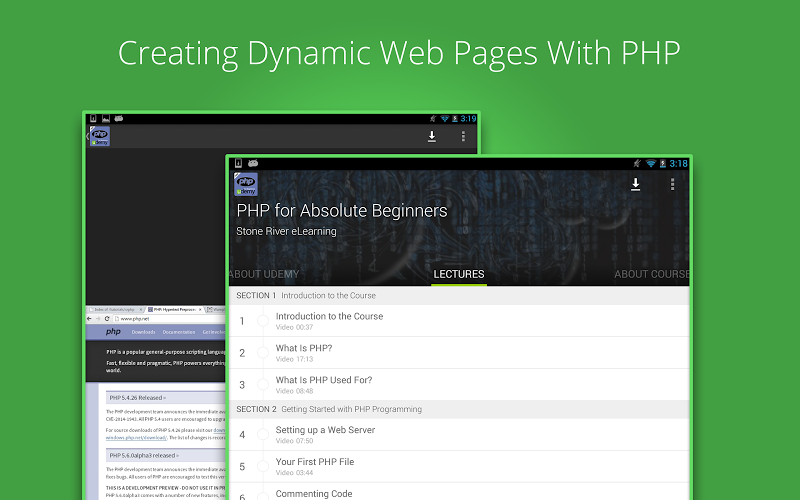Screen dimensions: 800x500
Task: Tap the PHP app icon in the back window
Action: [100, 137]
